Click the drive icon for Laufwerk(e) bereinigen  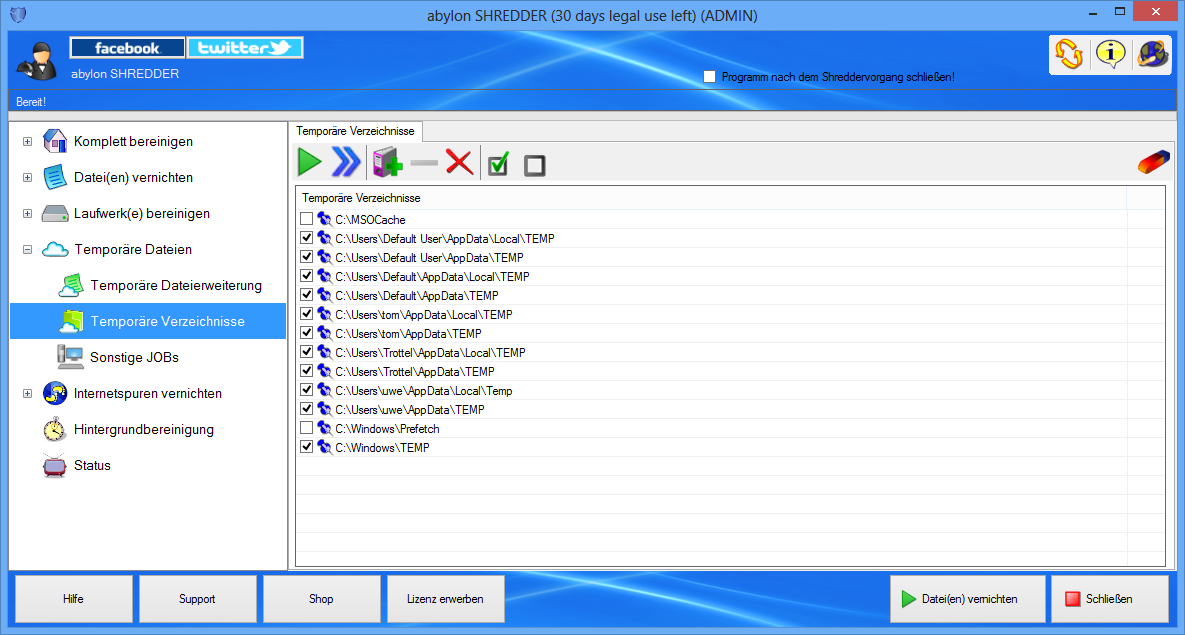(55, 213)
